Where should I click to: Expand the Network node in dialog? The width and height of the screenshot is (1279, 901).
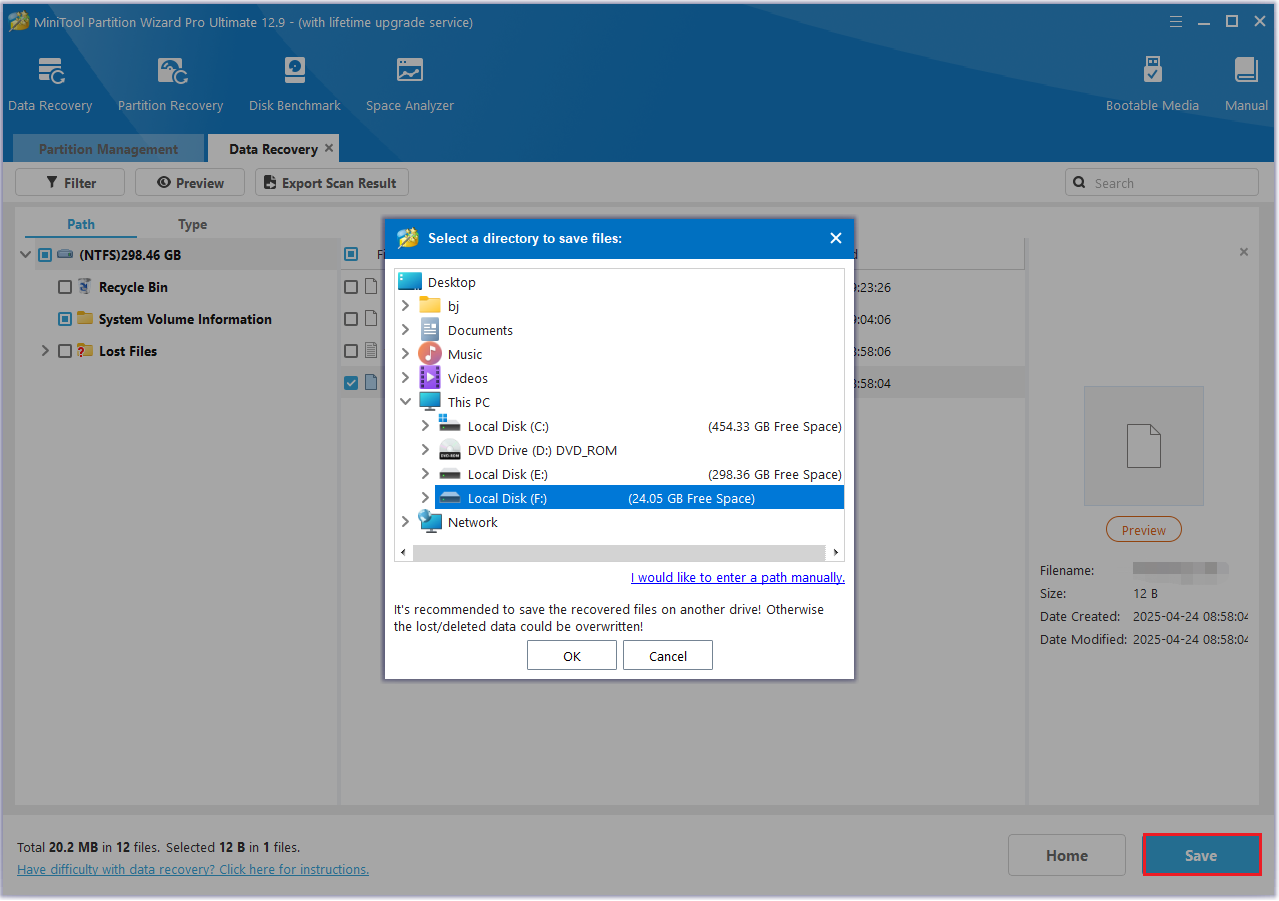click(405, 522)
